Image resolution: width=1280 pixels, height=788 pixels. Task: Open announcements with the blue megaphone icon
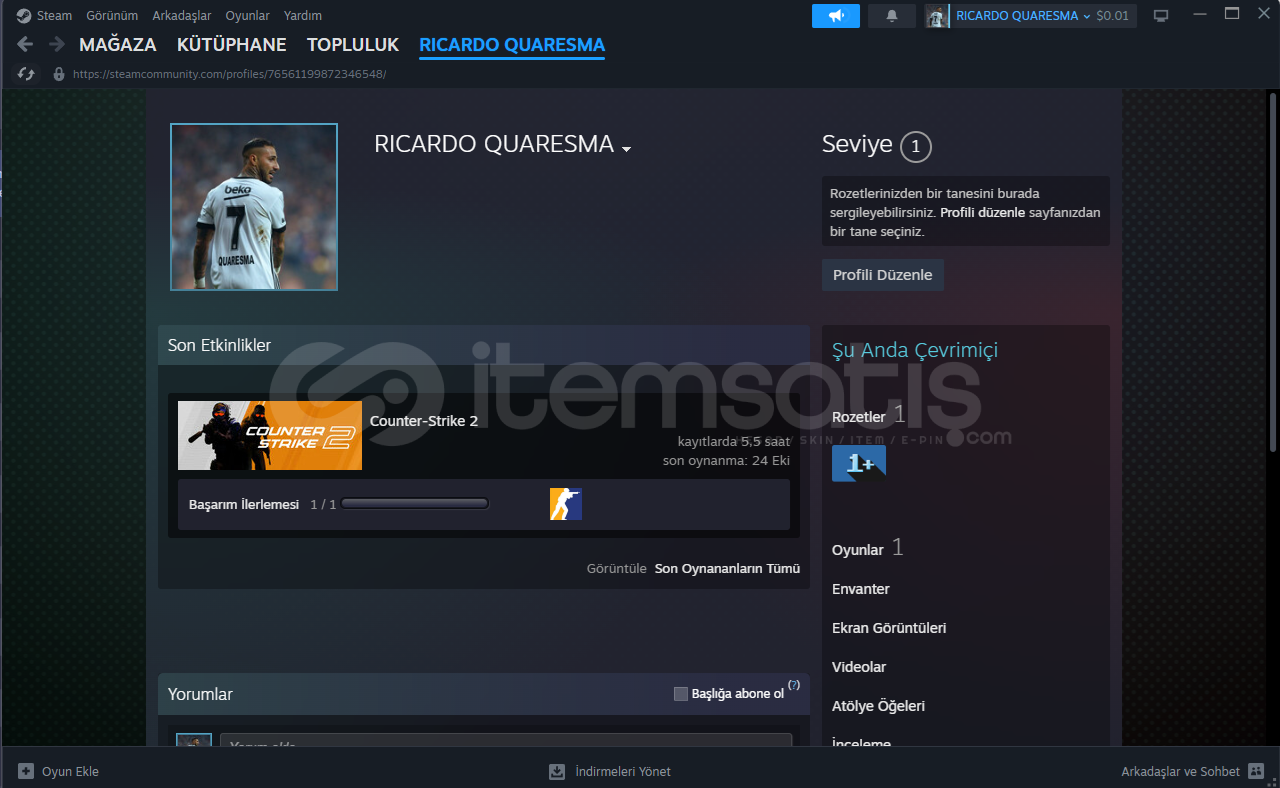point(836,16)
